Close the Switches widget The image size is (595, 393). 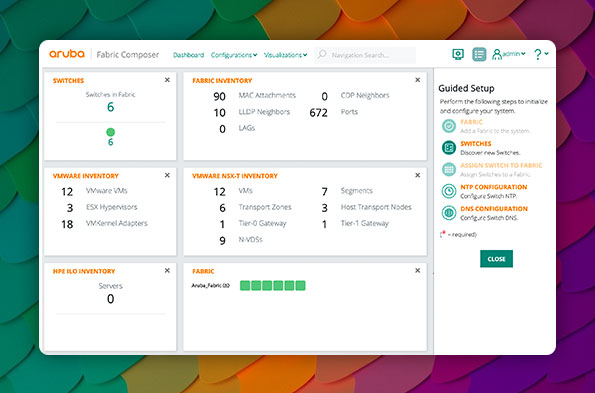click(167, 80)
